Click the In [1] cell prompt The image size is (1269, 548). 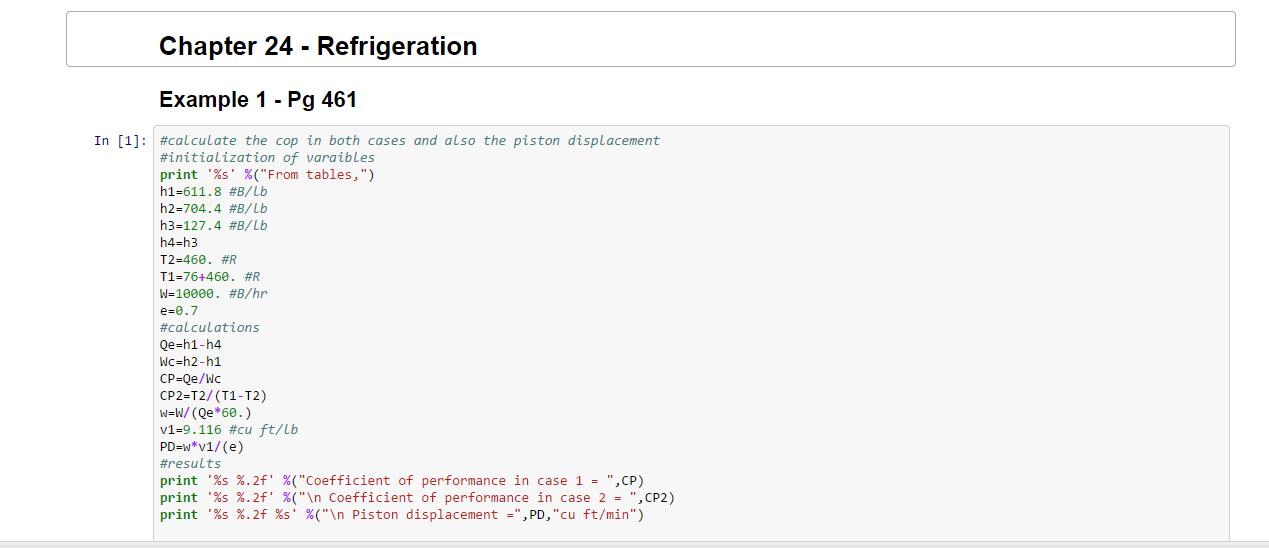[x=121, y=141]
